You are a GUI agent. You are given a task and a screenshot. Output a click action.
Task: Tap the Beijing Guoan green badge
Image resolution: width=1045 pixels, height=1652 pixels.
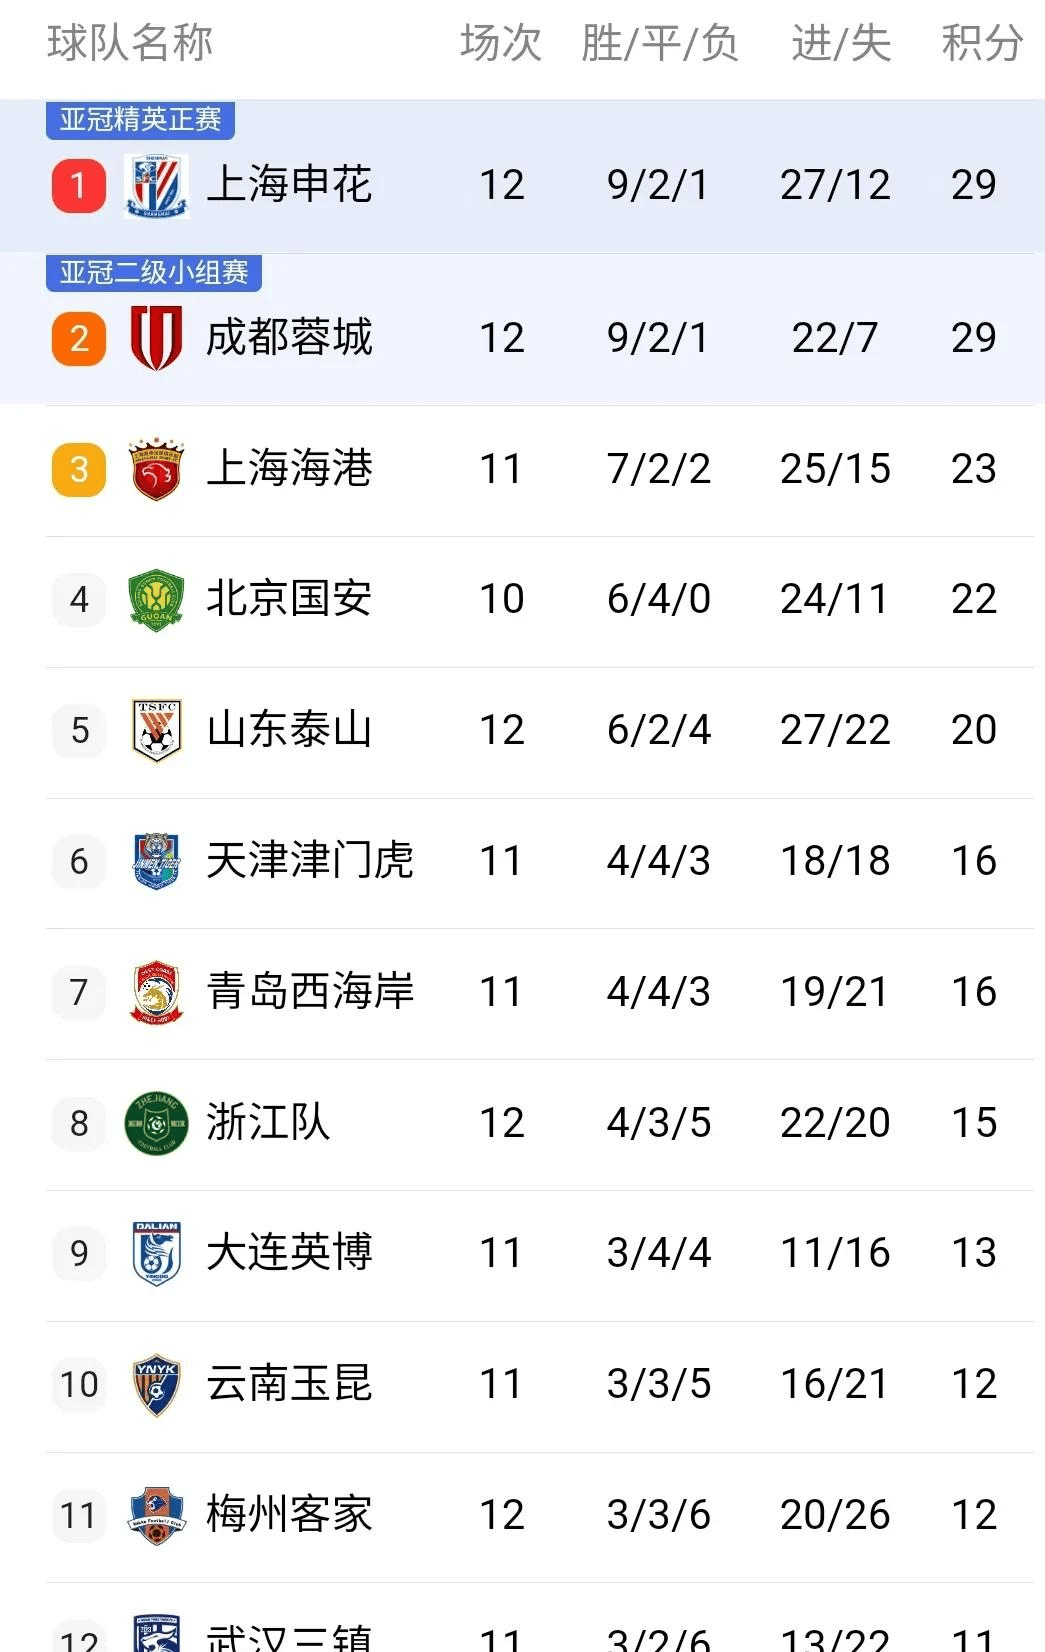[157, 599]
